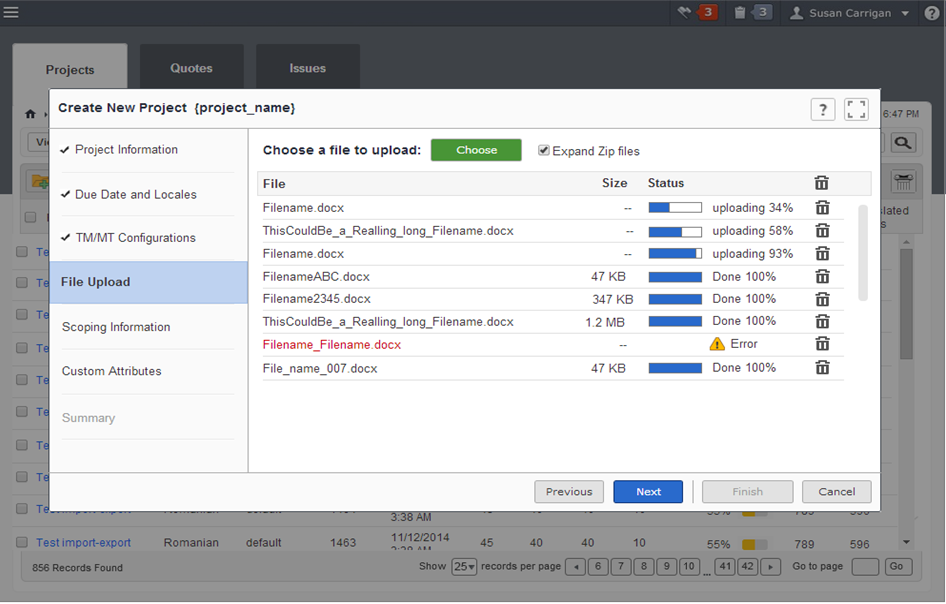Click progress bar of file uploading 34%
The height and width of the screenshot is (604, 946).
675,208
